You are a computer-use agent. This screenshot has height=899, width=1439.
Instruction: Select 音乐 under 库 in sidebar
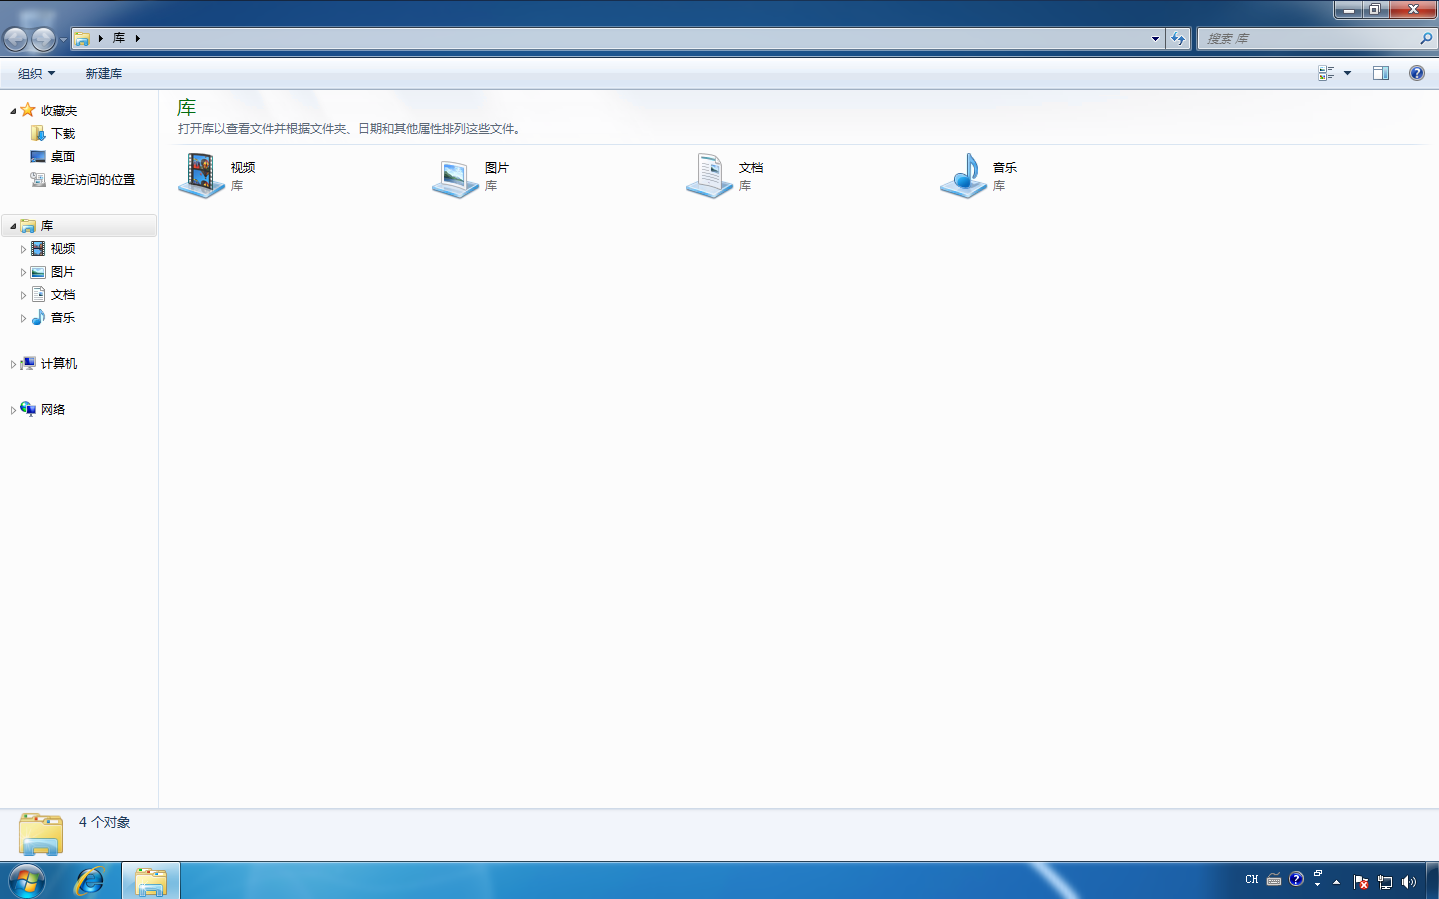63,318
